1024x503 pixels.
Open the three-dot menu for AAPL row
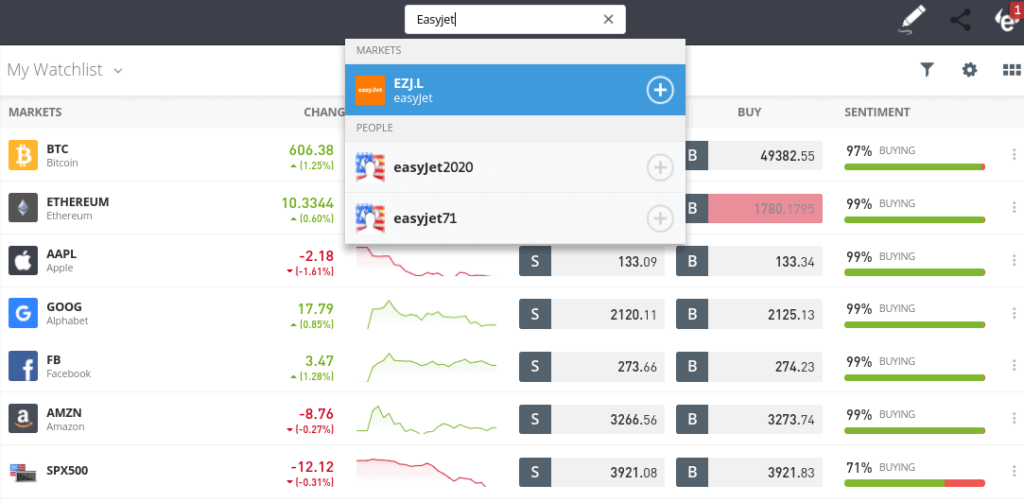1014,261
